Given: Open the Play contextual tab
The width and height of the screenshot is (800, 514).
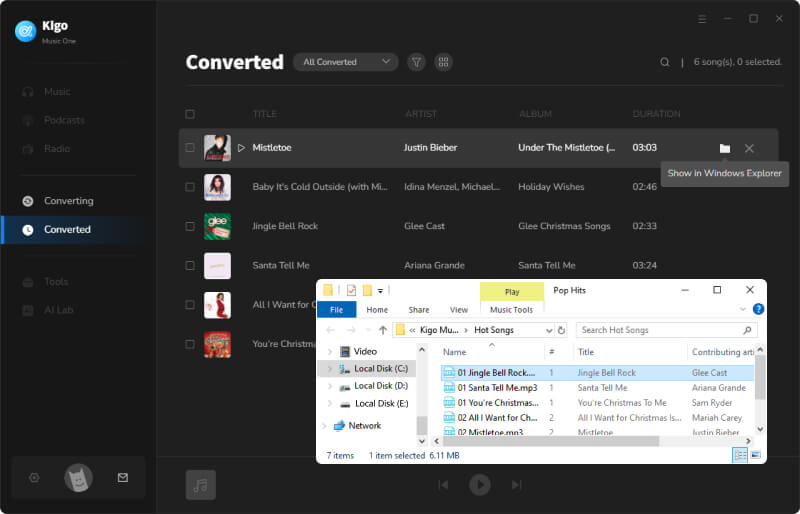Looking at the screenshot, I should pos(512,291).
